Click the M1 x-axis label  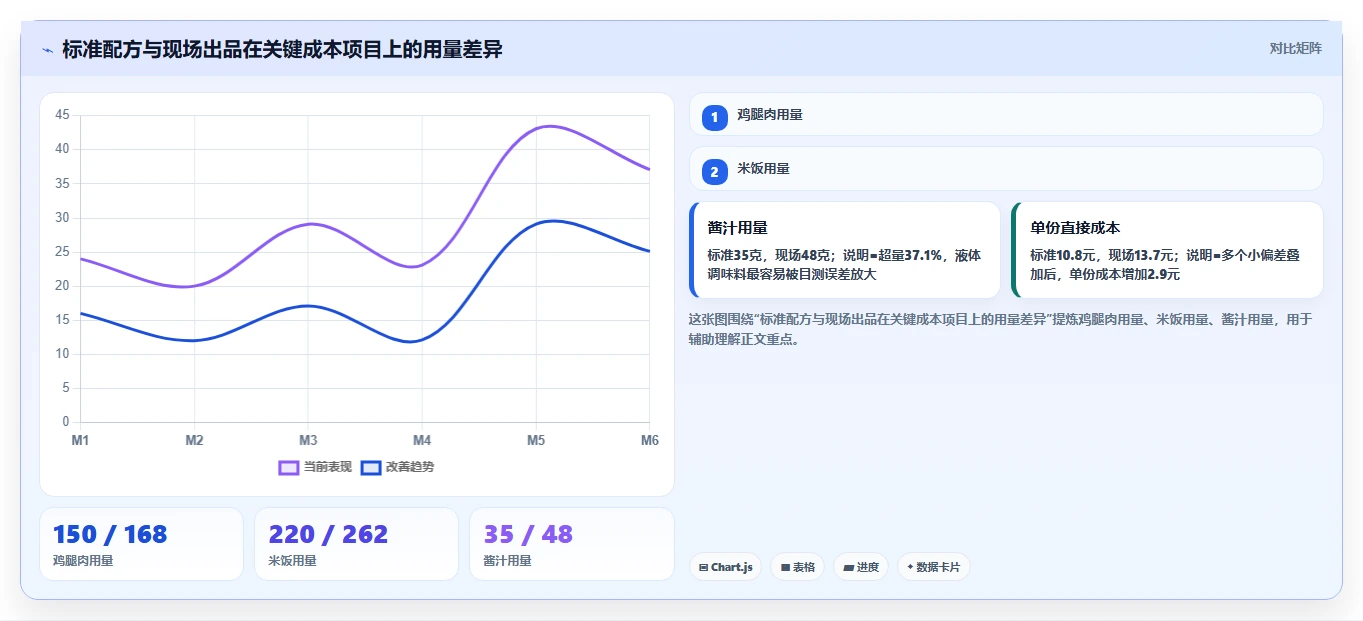point(80,440)
